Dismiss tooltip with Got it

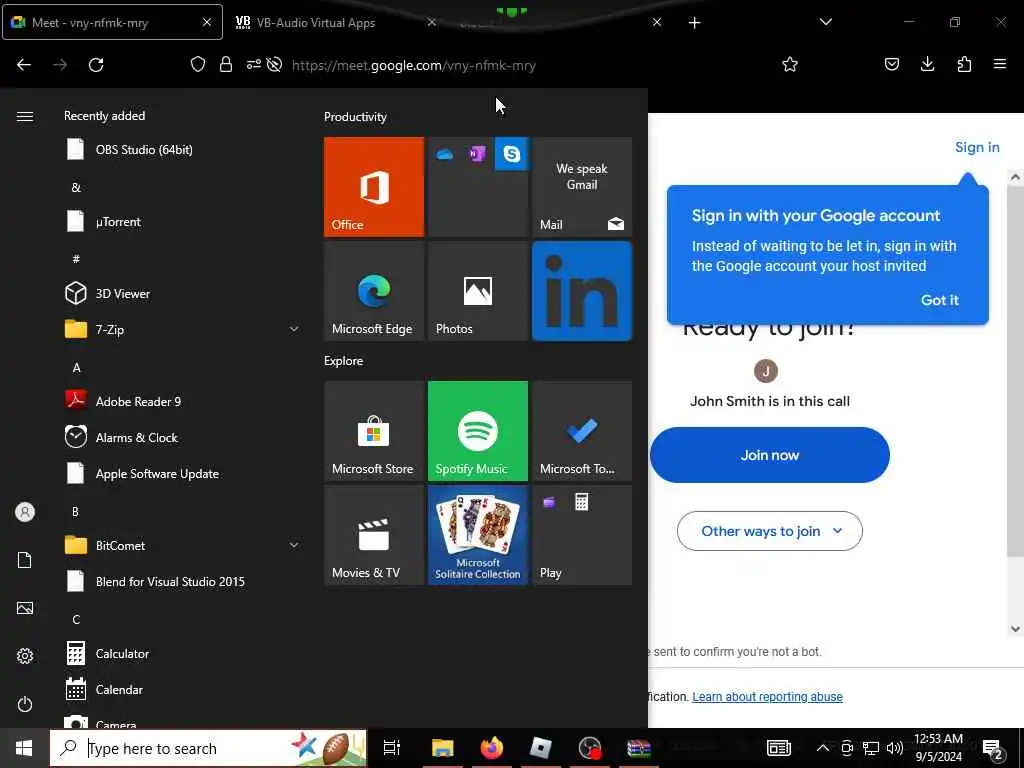click(940, 300)
